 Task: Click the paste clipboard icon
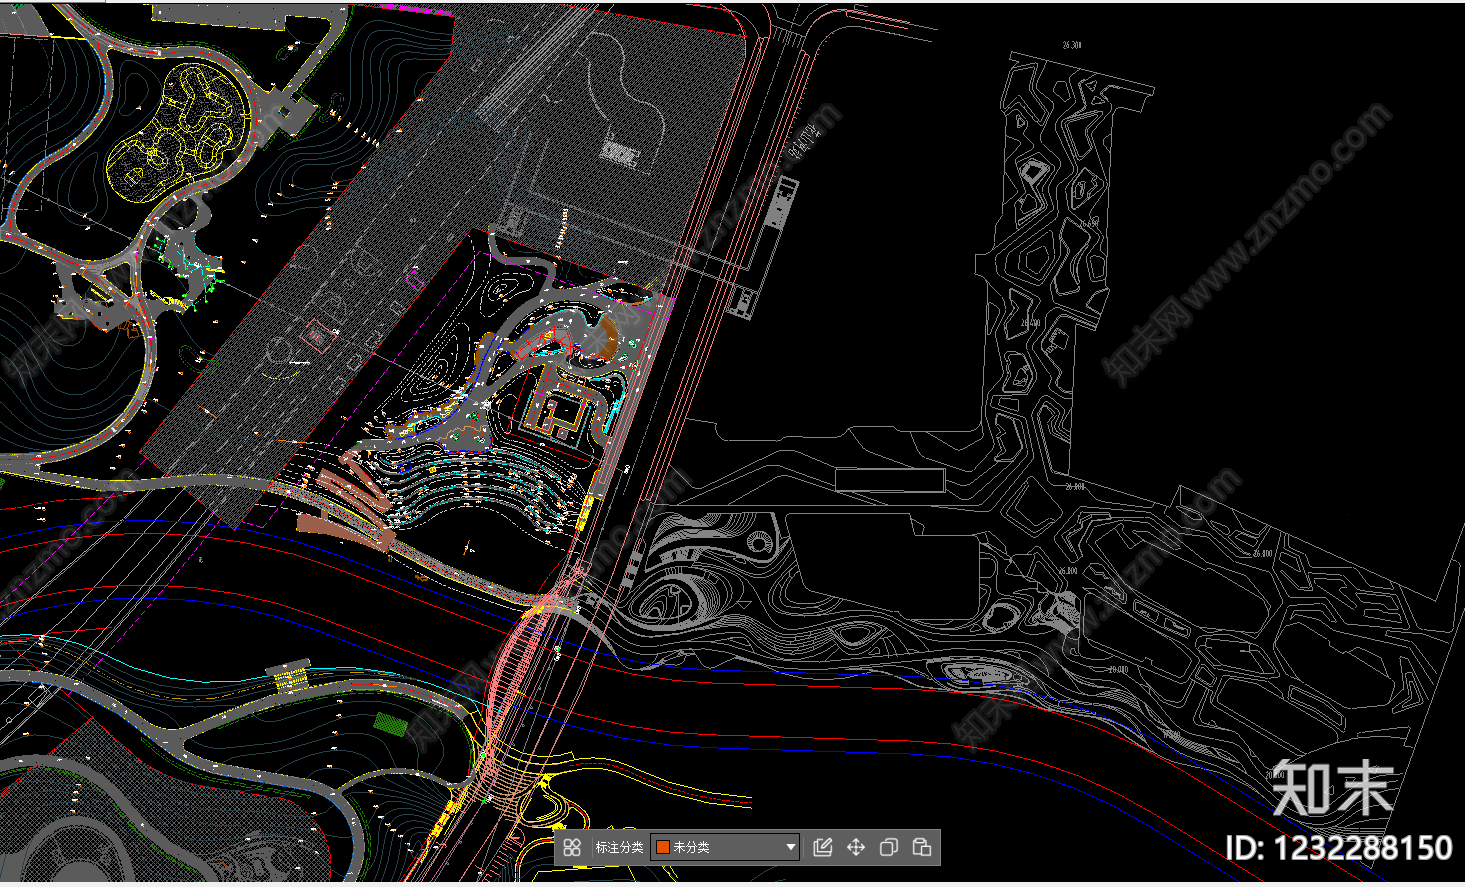pos(922,848)
